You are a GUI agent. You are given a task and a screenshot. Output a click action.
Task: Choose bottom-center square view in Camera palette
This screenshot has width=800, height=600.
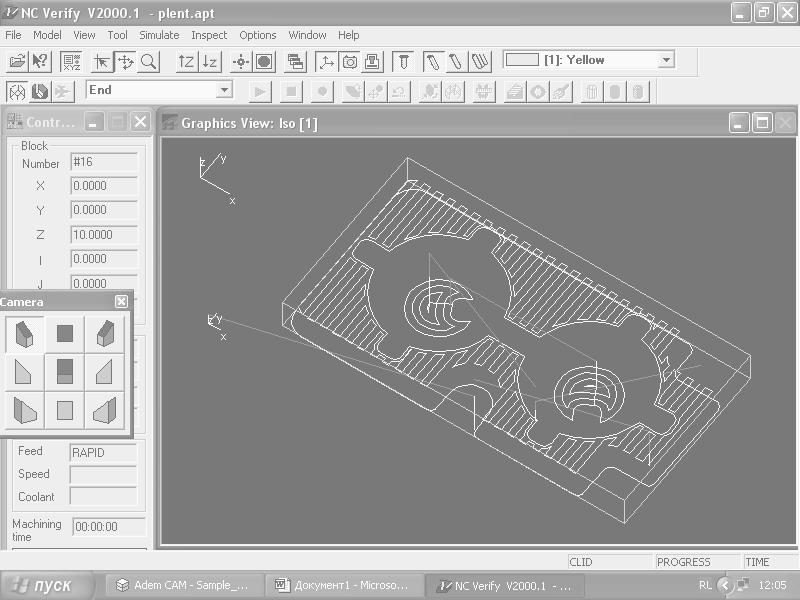click(65, 410)
